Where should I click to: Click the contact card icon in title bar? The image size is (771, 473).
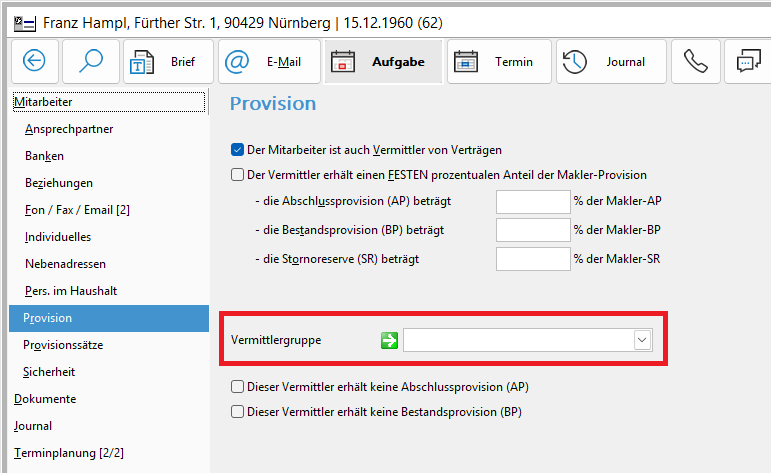(x=18, y=22)
